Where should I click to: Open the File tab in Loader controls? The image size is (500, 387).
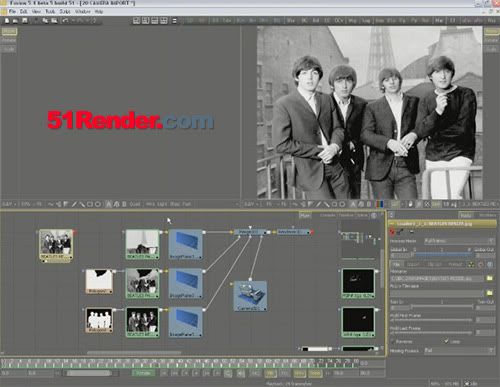(396, 264)
